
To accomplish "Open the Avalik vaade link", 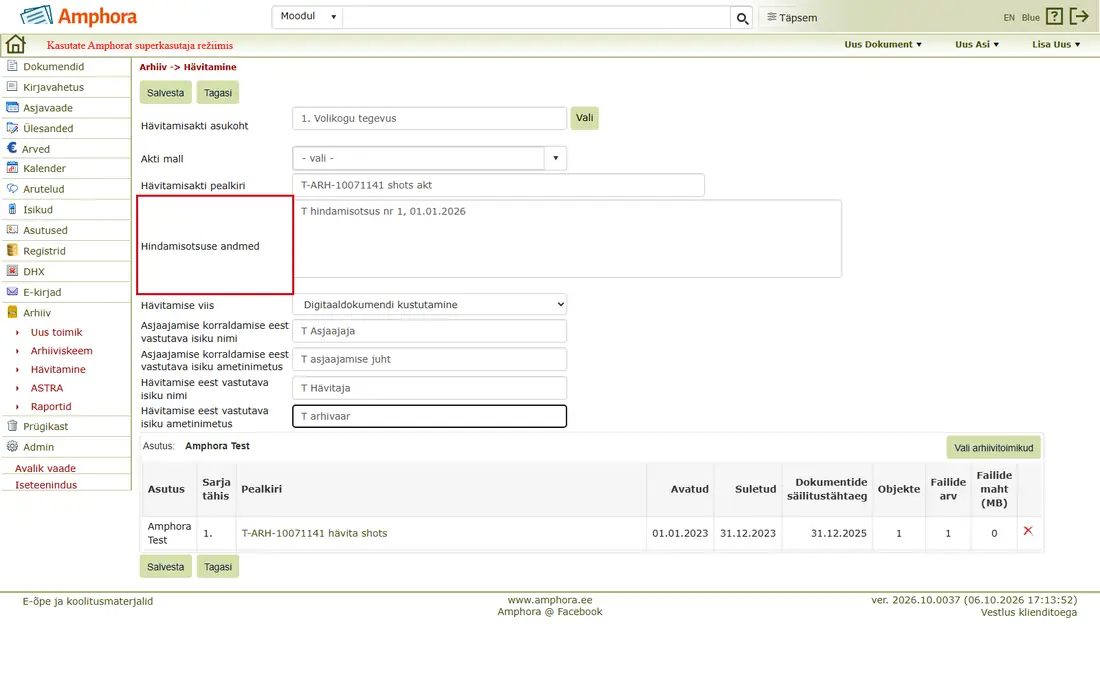I will [x=46, y=468].
